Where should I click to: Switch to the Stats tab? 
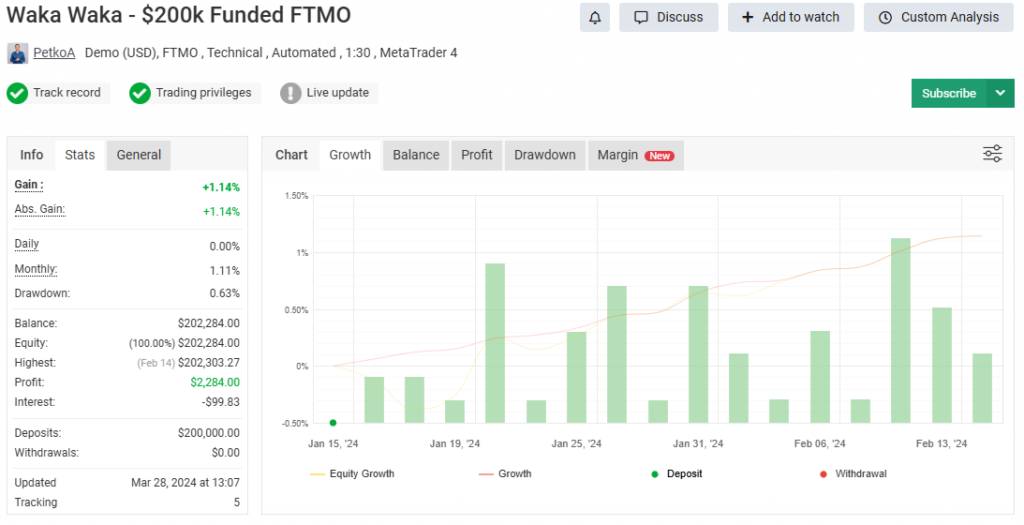click(x=80, y=155)
